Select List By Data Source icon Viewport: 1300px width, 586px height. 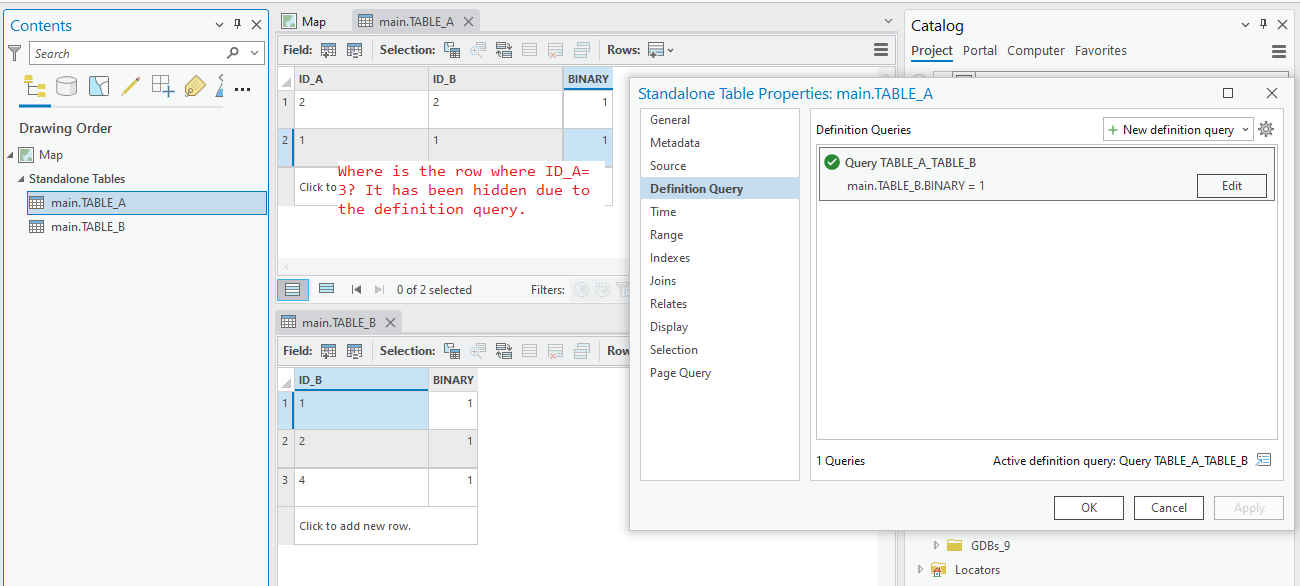pyautogui.click(x=66, y=87)
